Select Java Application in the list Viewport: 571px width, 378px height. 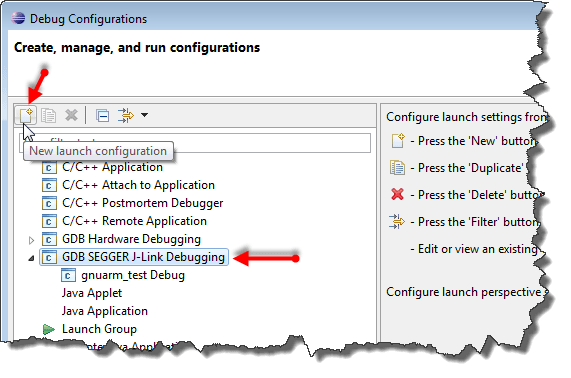point(105,311)
